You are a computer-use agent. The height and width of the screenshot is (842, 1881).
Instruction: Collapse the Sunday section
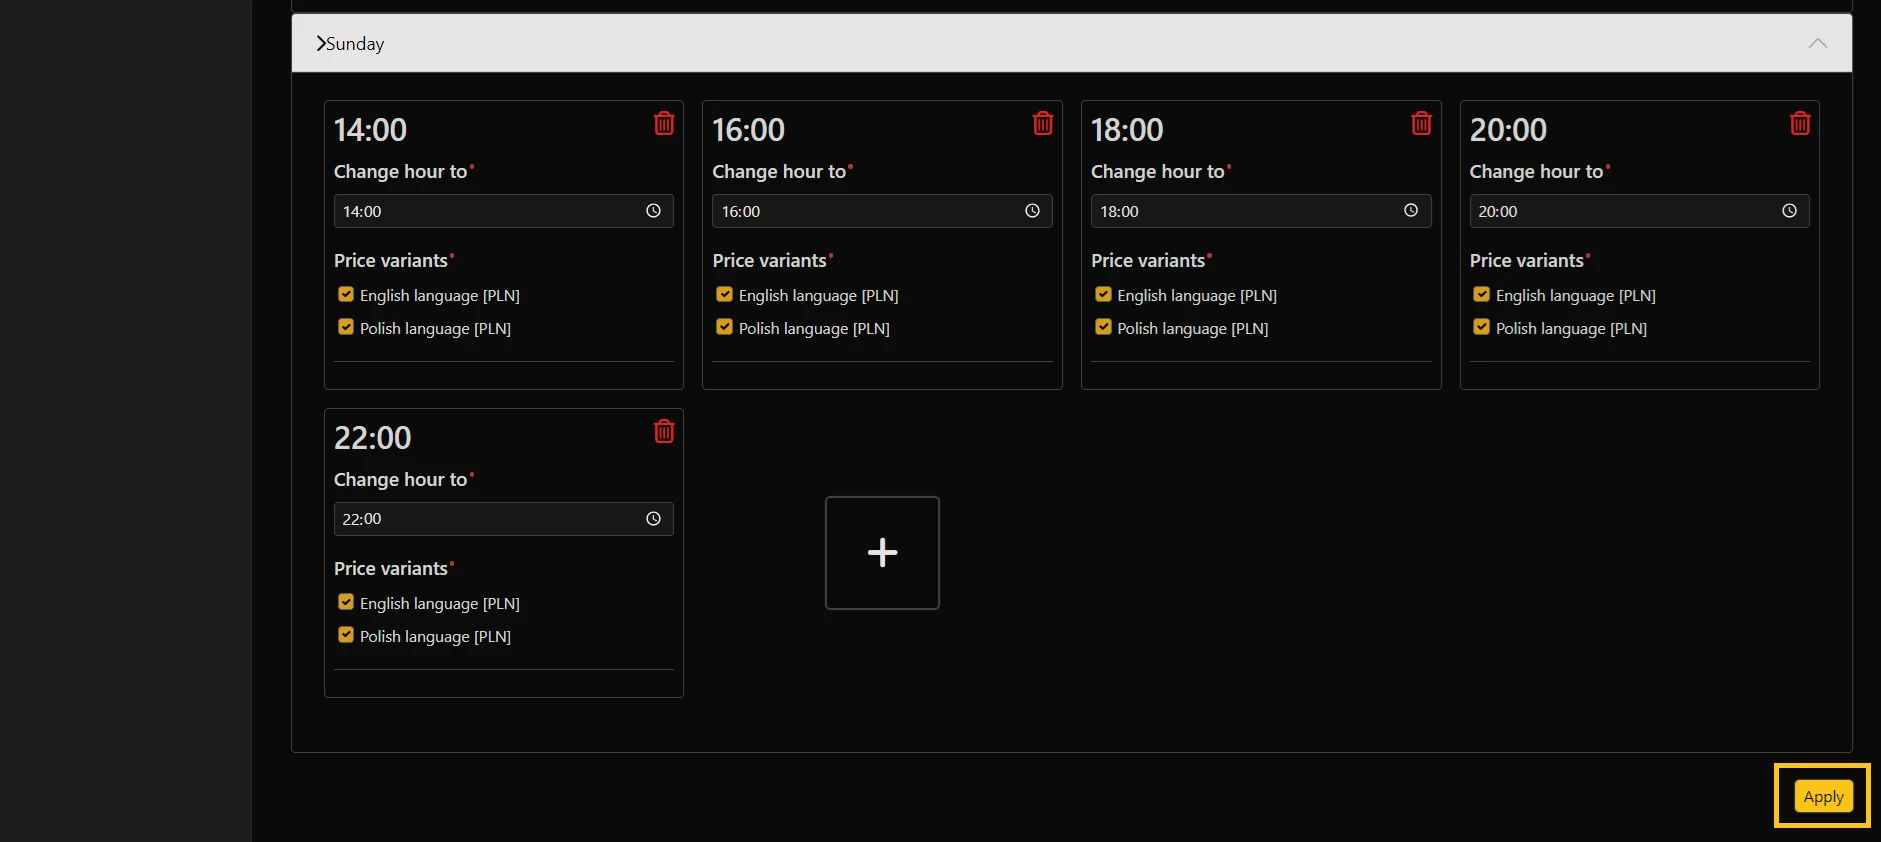point(1817,43)
